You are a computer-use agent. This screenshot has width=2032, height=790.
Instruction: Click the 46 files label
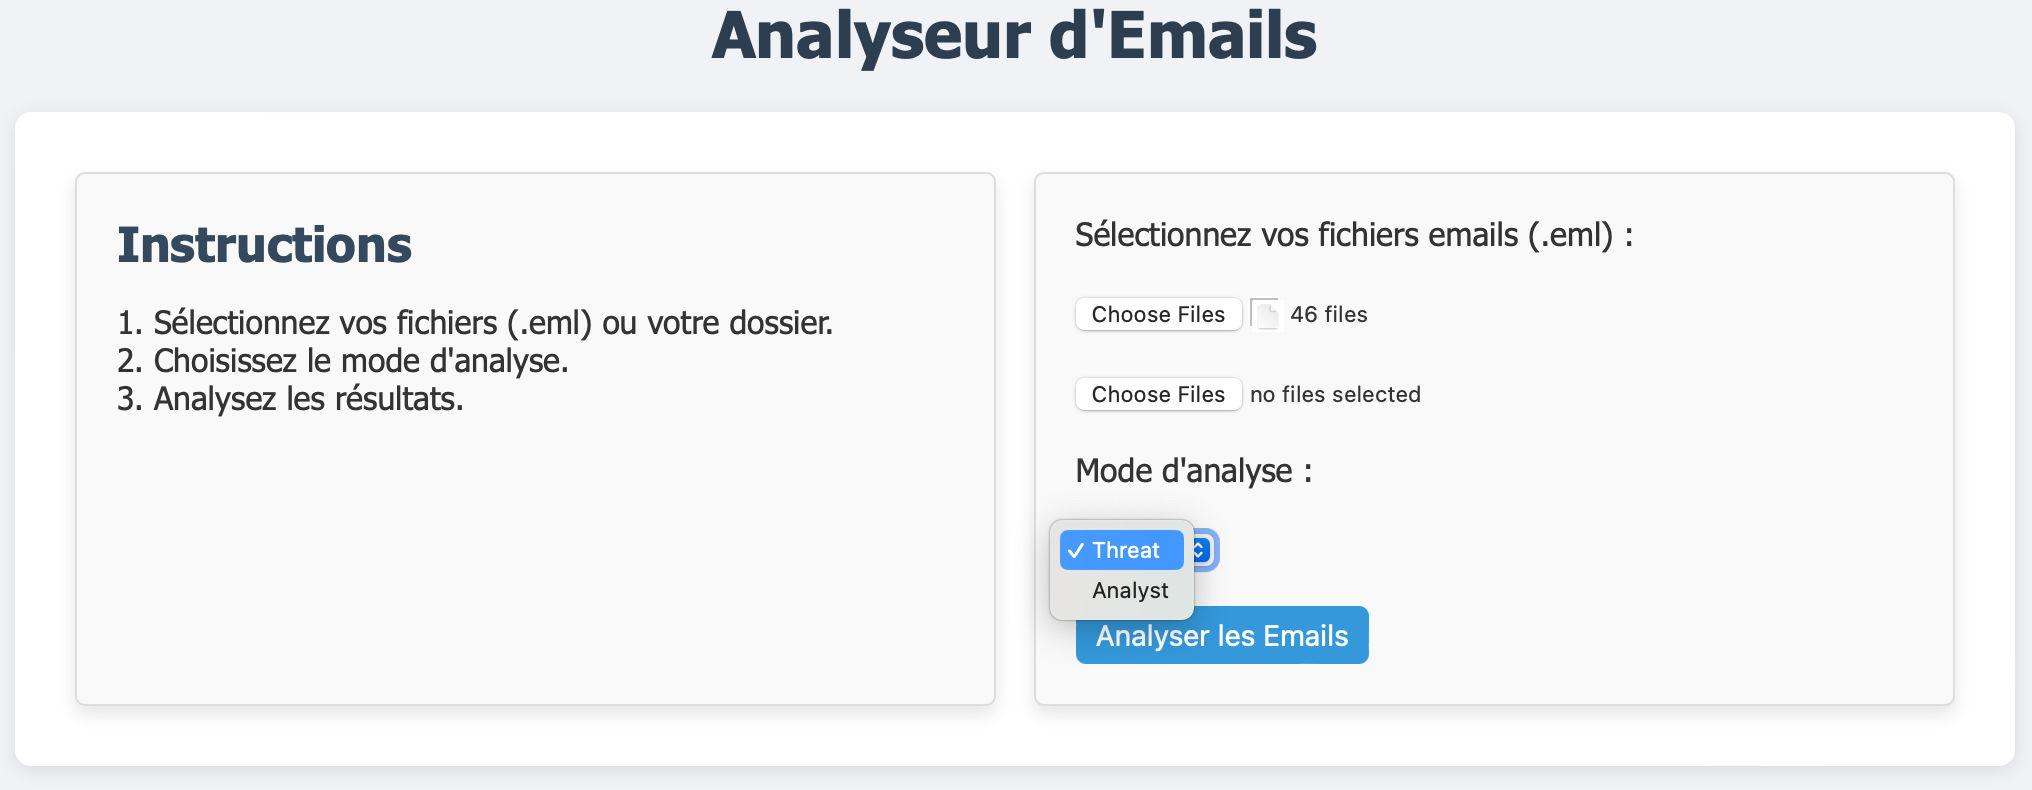click(x=1328, y=313)
